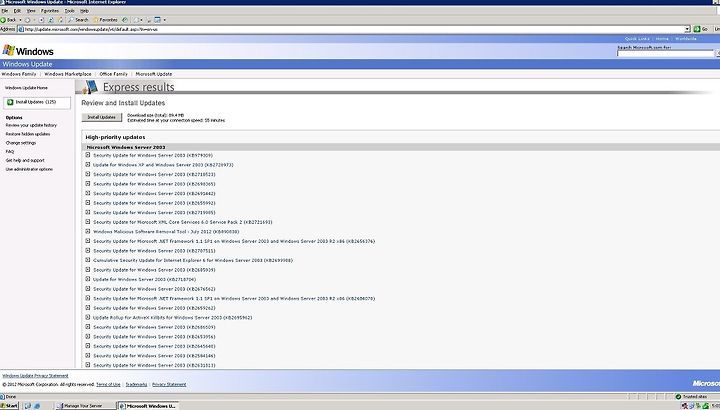
Task: Open the Favorites menu
Action: (x=50, y=11)
